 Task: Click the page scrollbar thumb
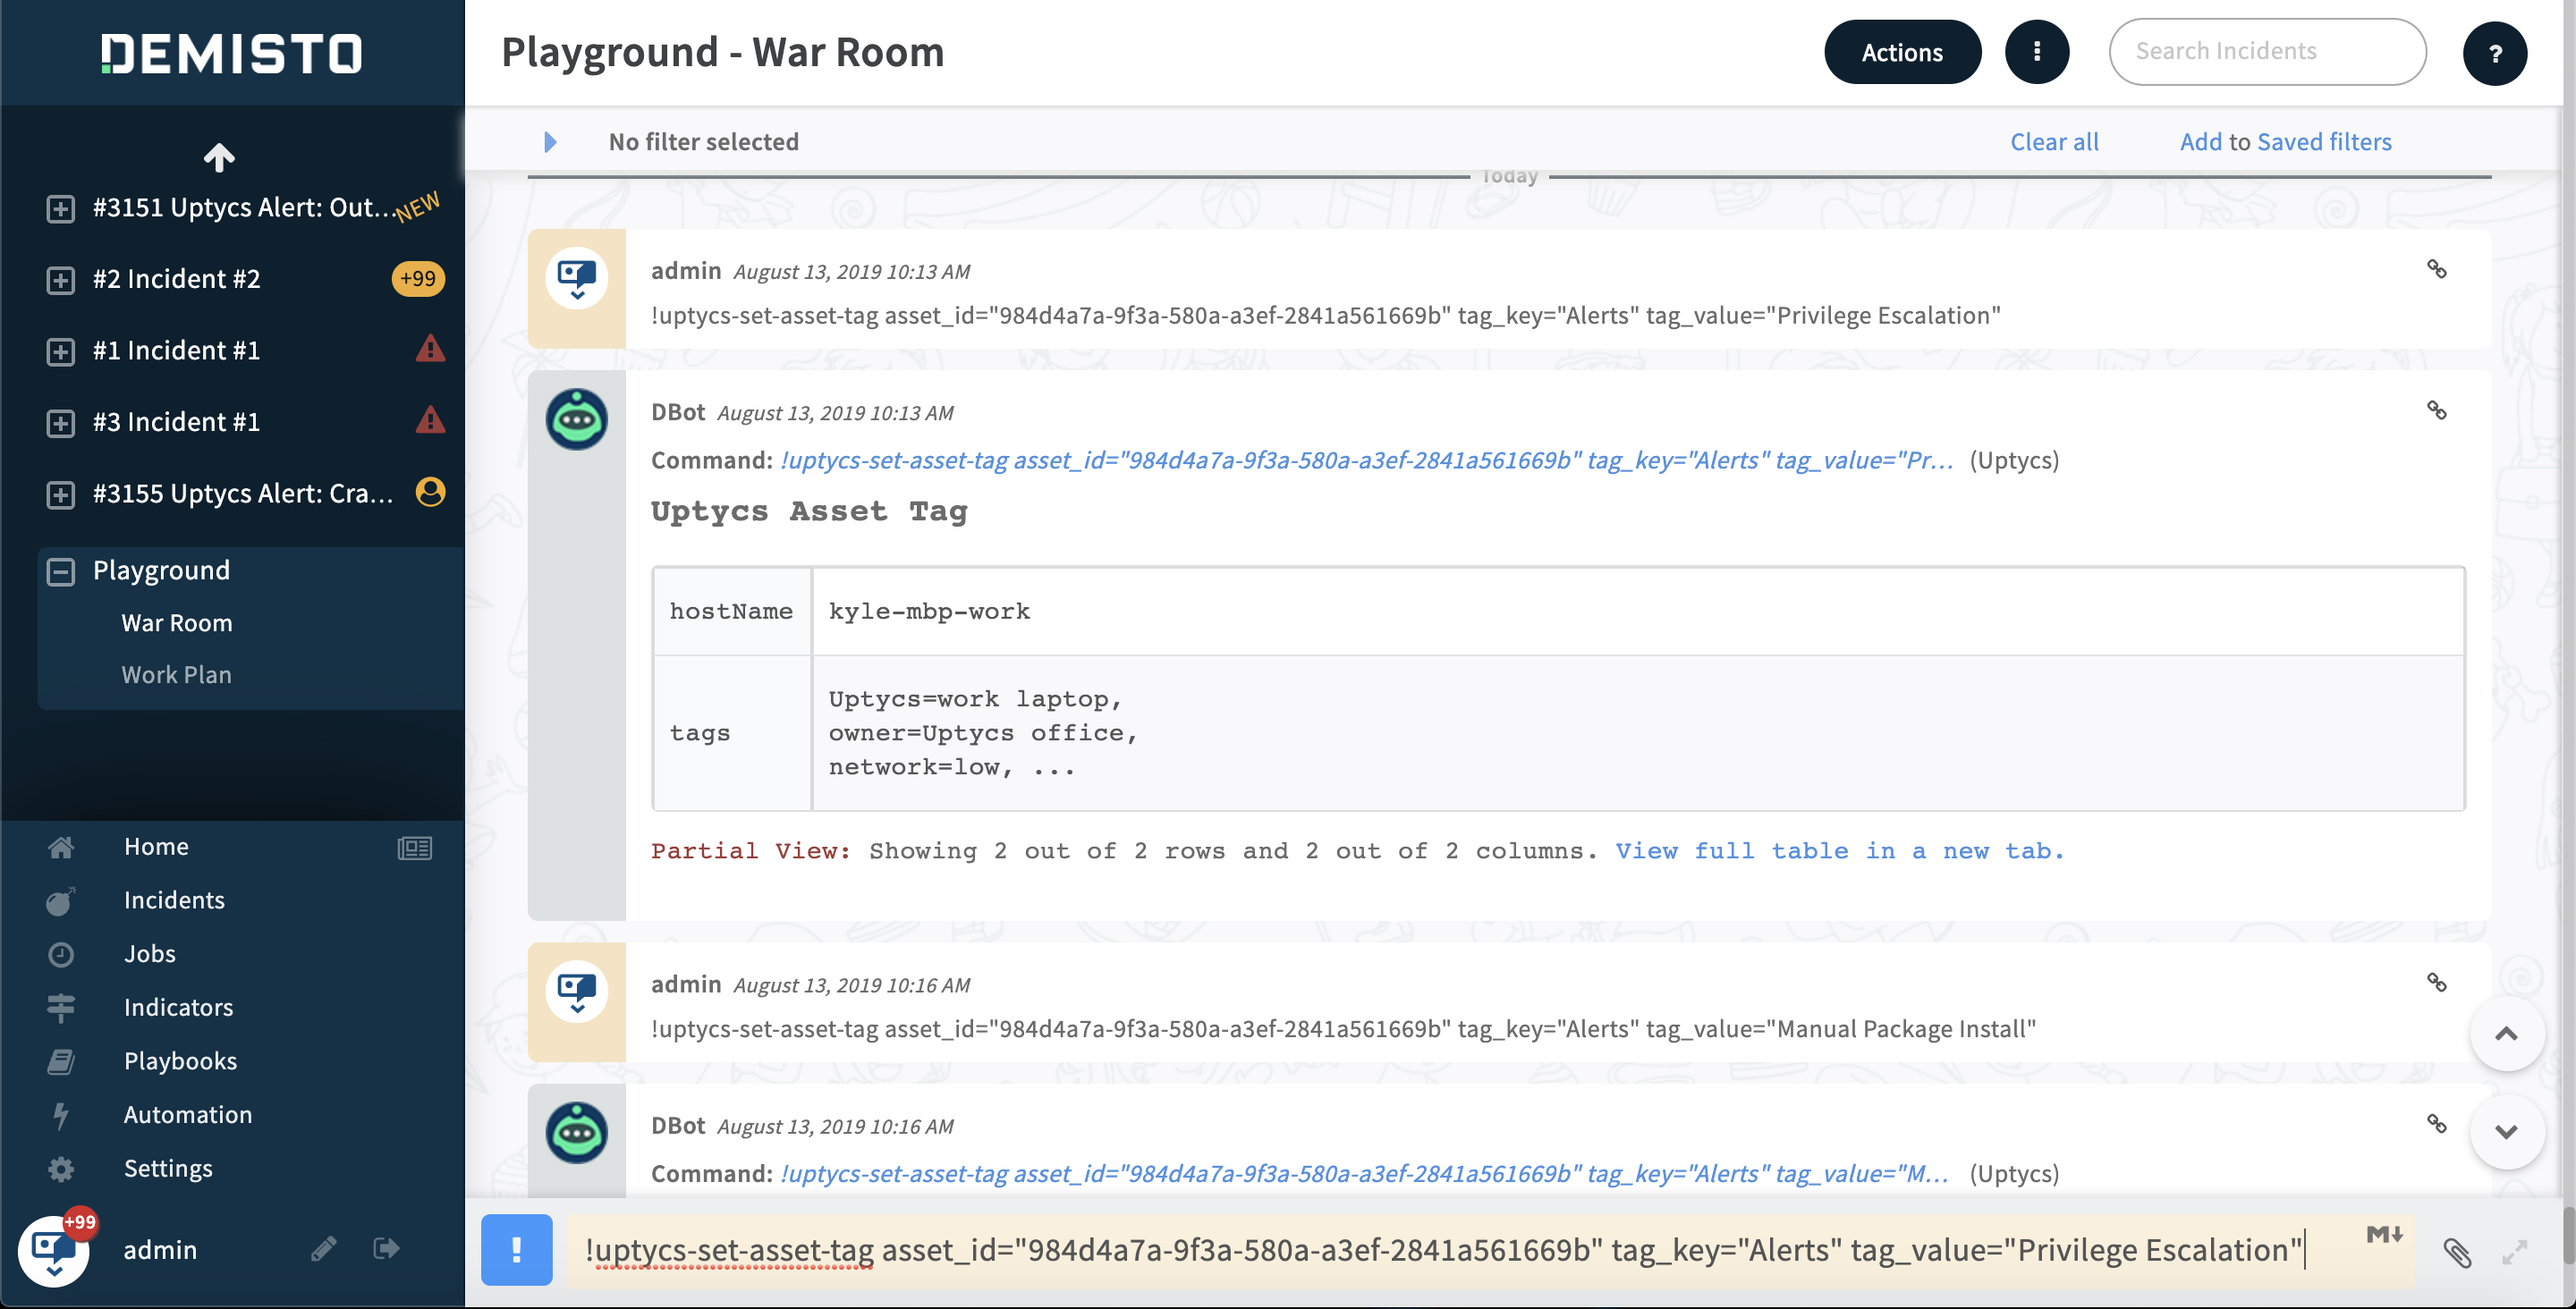pos(2569,1236)
